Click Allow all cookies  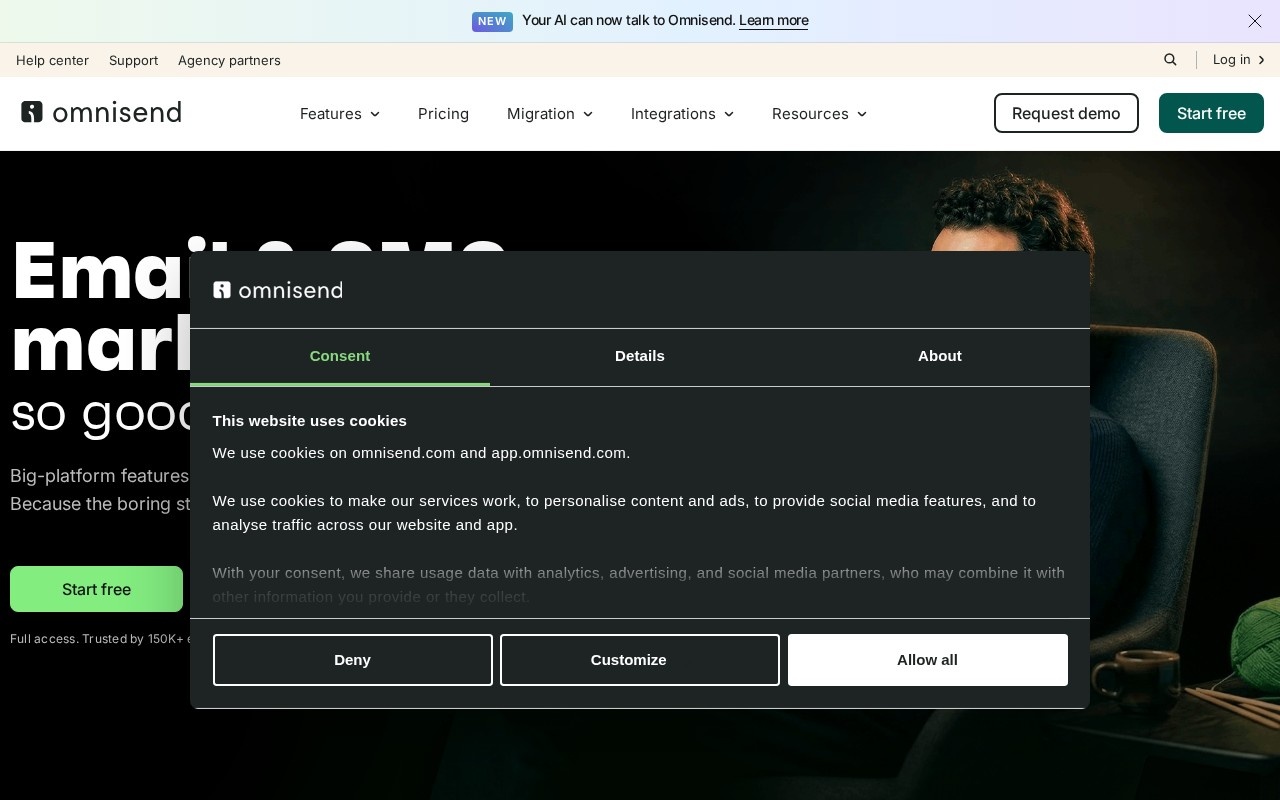pyautogui.click(x=928, y=660)
